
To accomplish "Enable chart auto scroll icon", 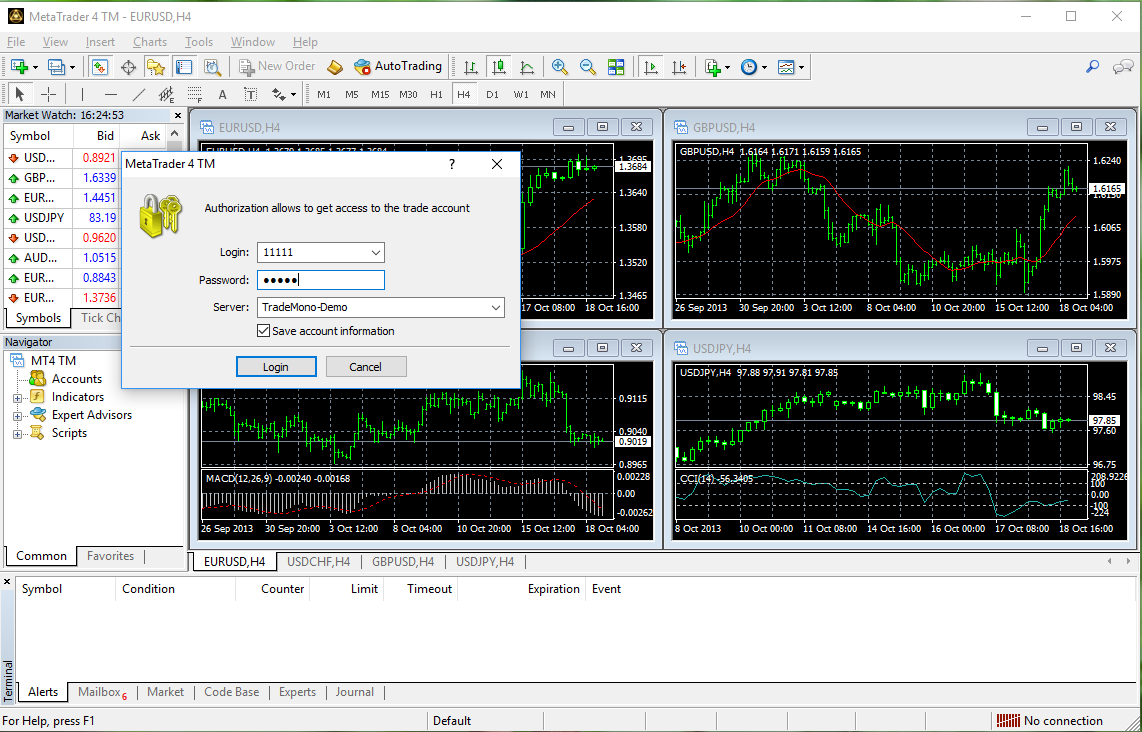I will click(651, 67).
